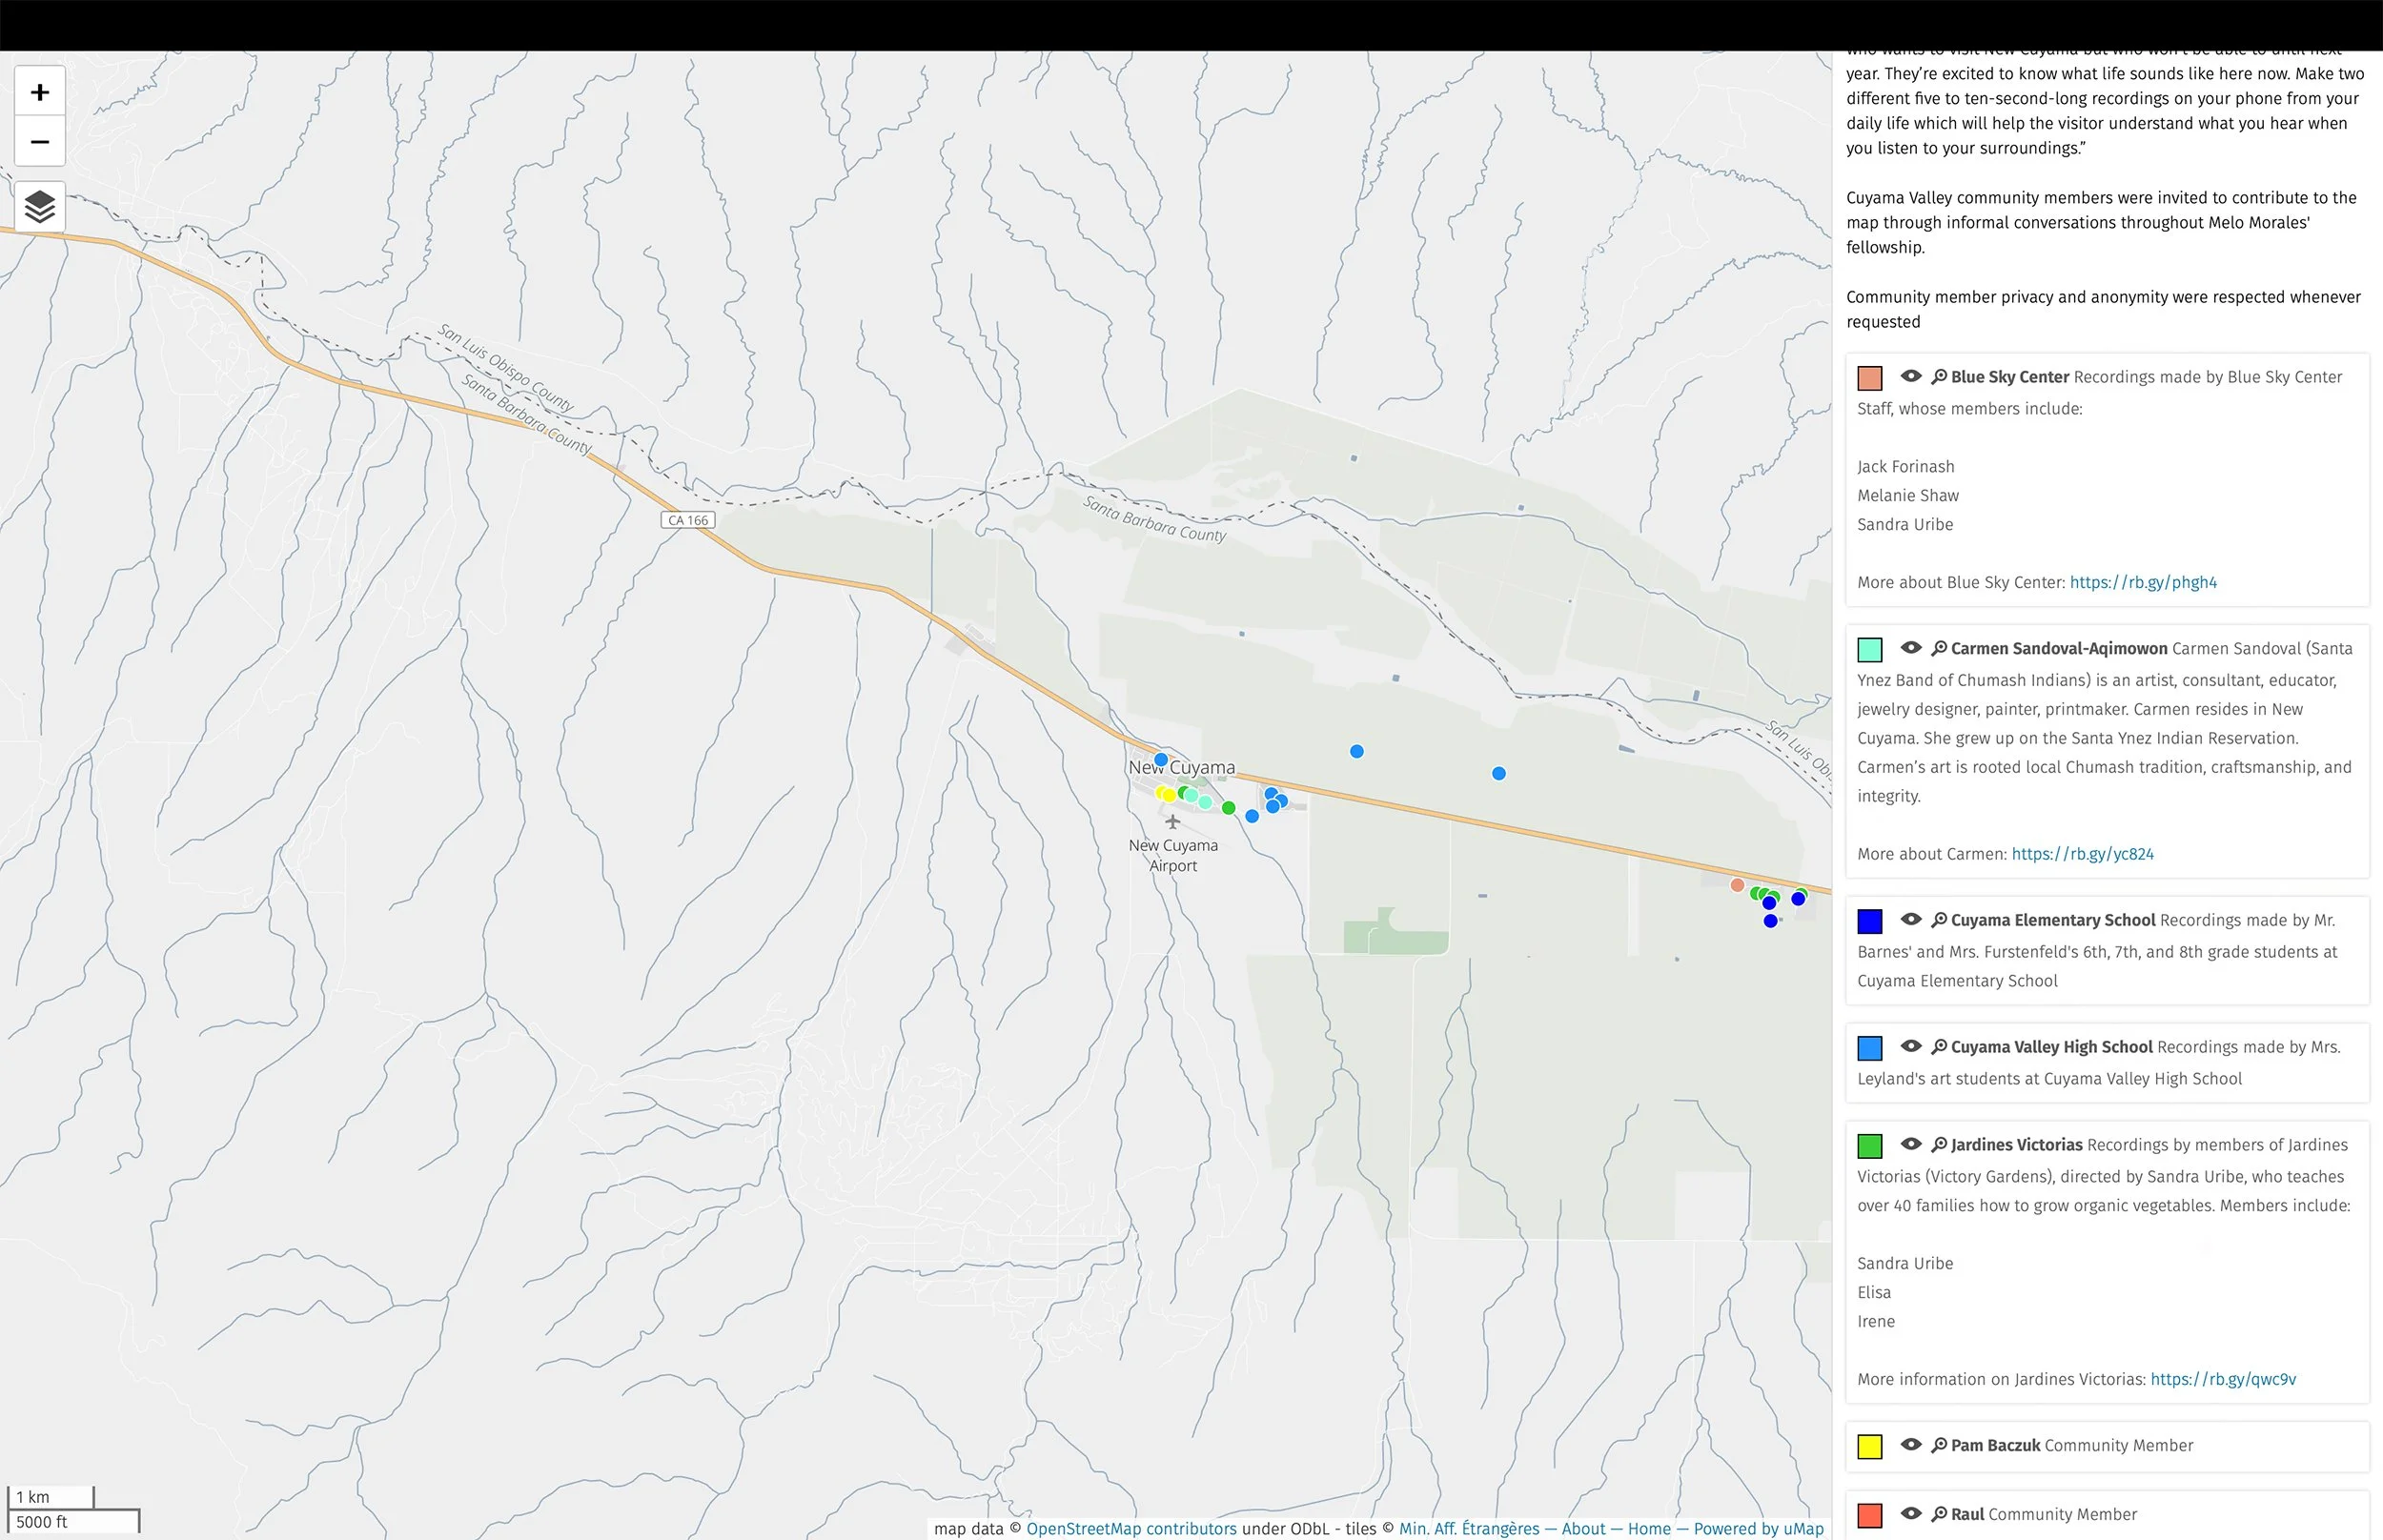This screenshot has width=2383, height=1540.
Task: Toggle Raul layer visibility eye
Action: [1910, 1514]
